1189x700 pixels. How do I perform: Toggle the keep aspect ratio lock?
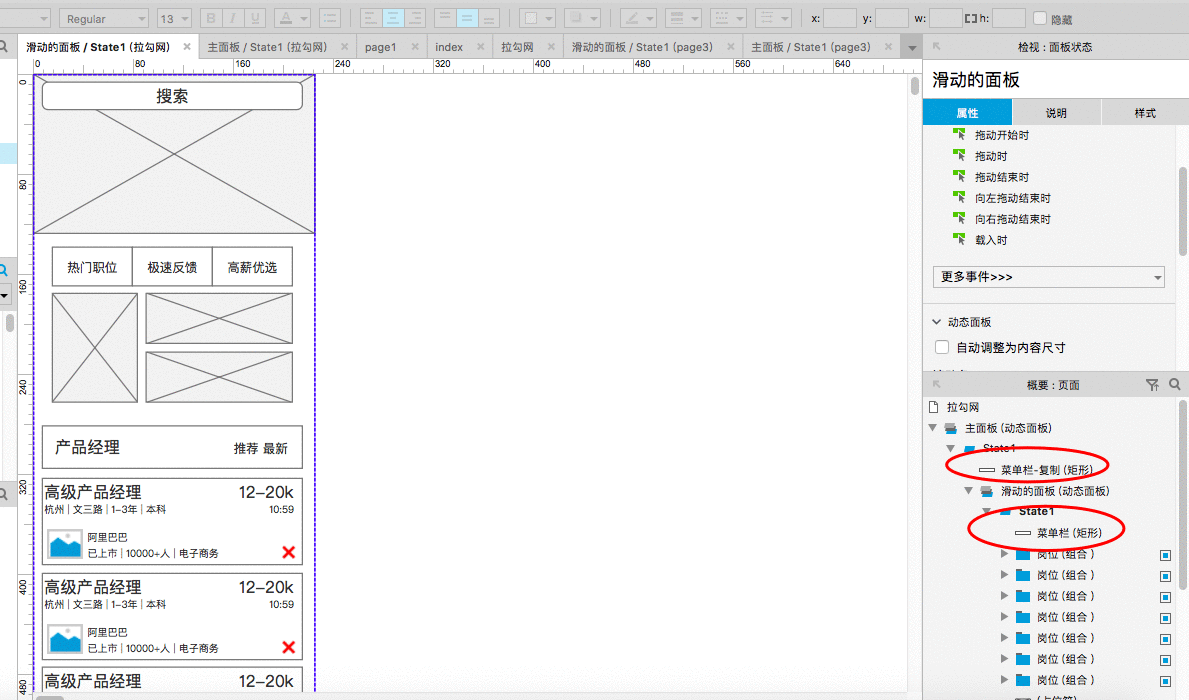tap(971, 18)
